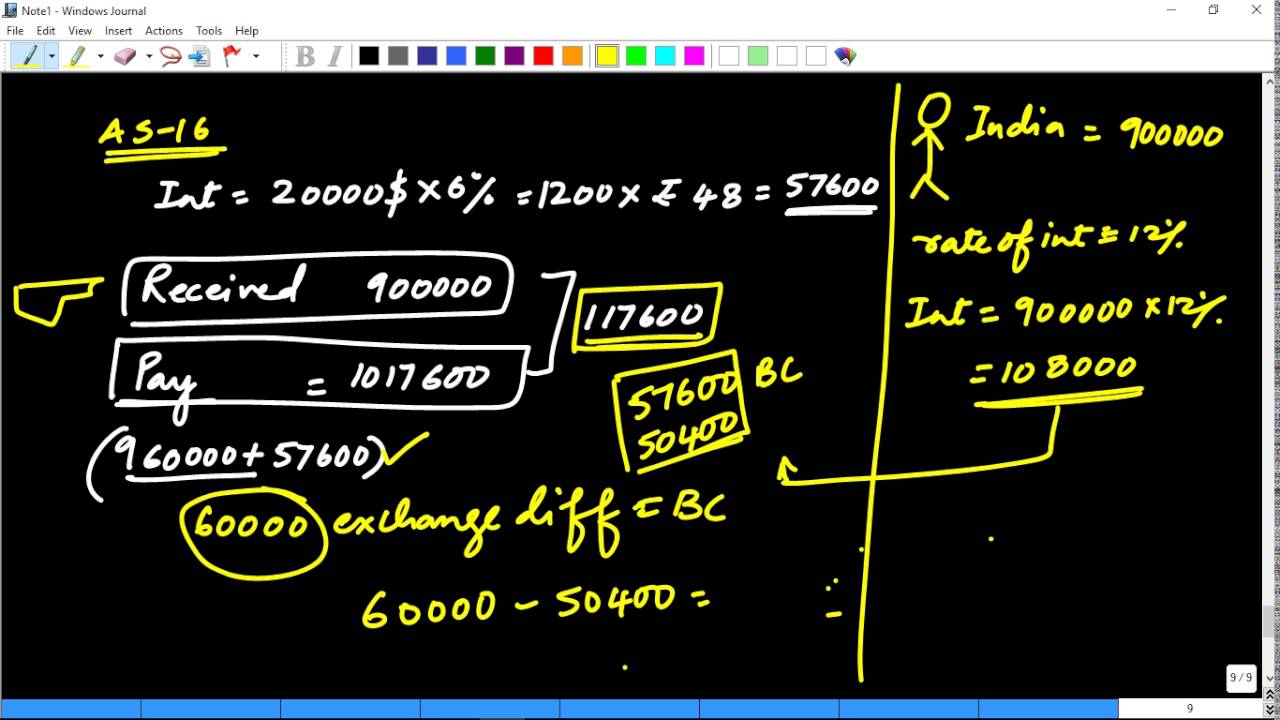The image size is (1280, 720).
Task: Open the Flag options dropdown arrow
Action: point(256,56)
